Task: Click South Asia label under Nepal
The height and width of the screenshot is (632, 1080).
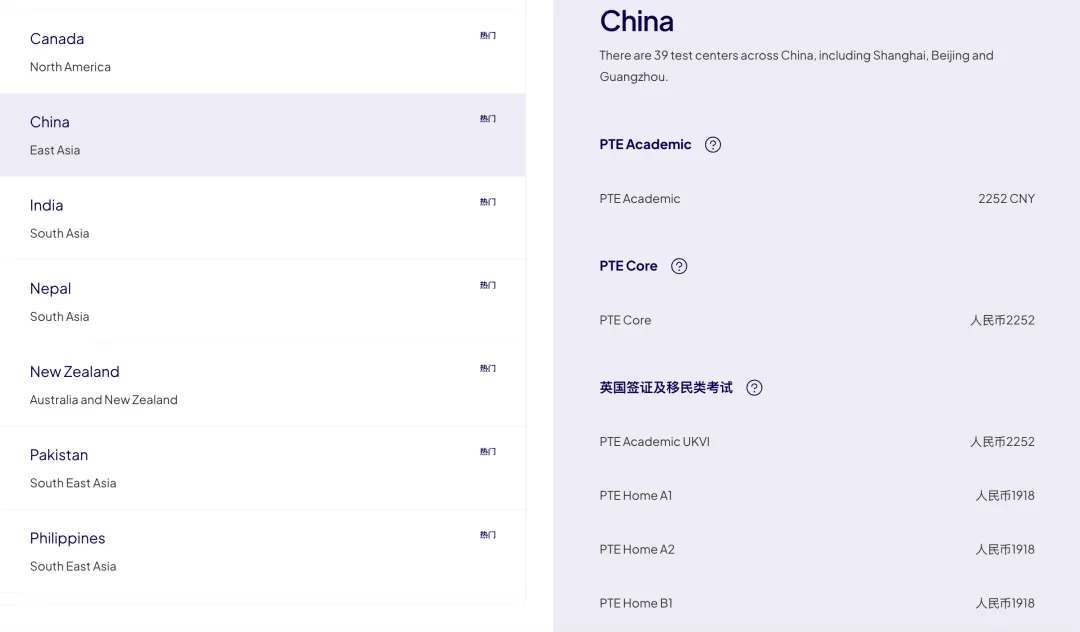Action: pyautogui.click(x=59, y=317)
